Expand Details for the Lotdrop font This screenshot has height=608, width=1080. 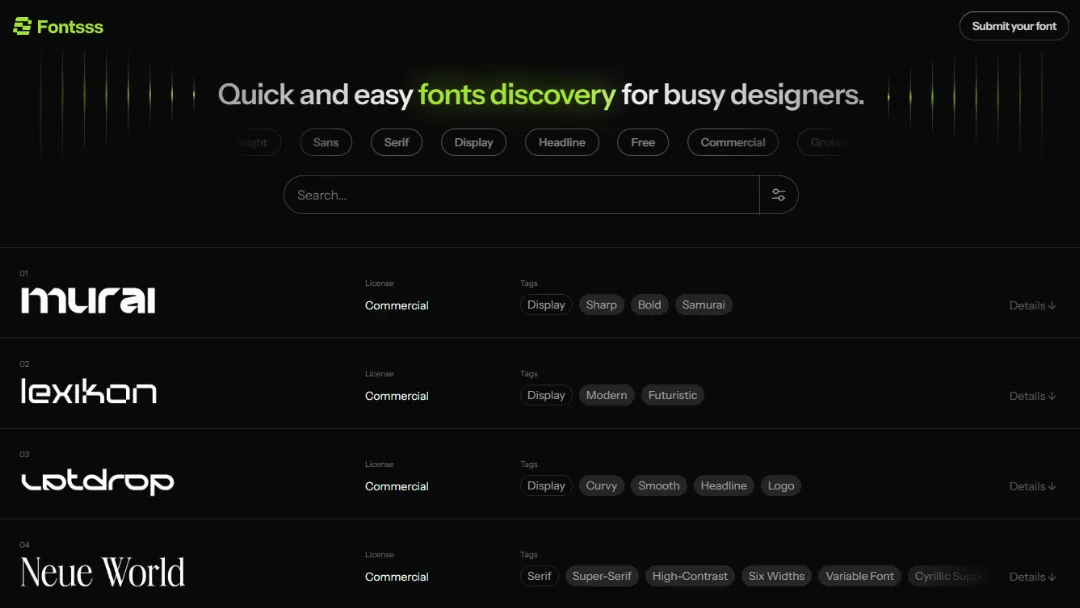pos(1032,486)
